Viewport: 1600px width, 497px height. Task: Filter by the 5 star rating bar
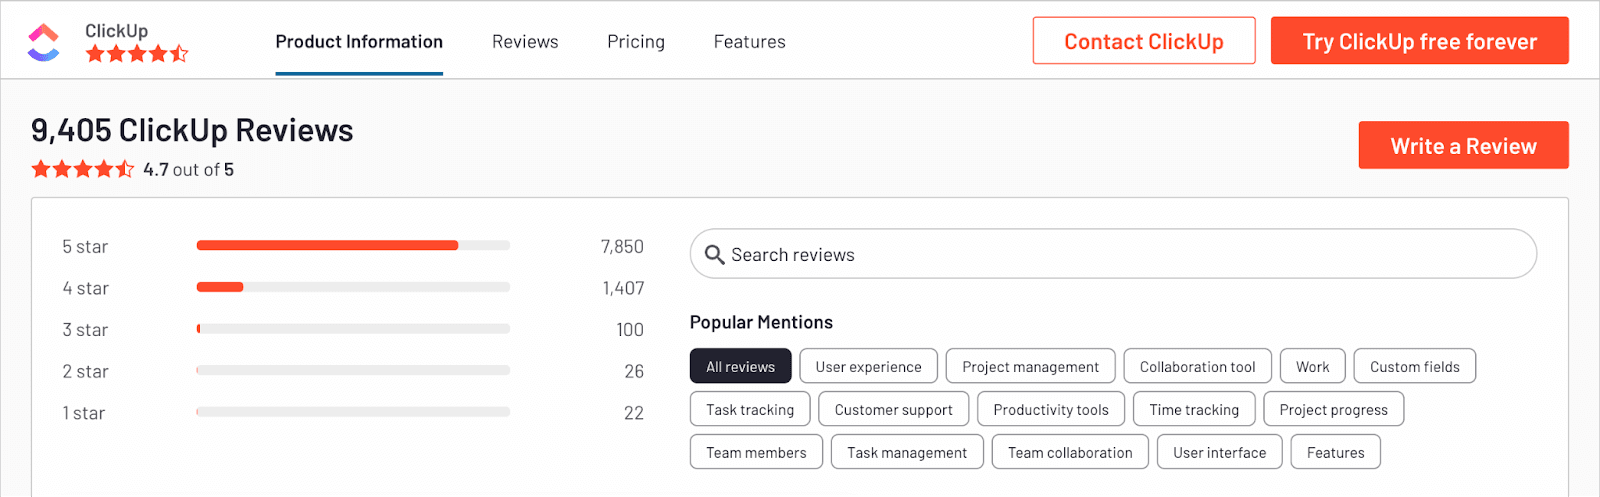pyautogui.click(x=353, y=245)
